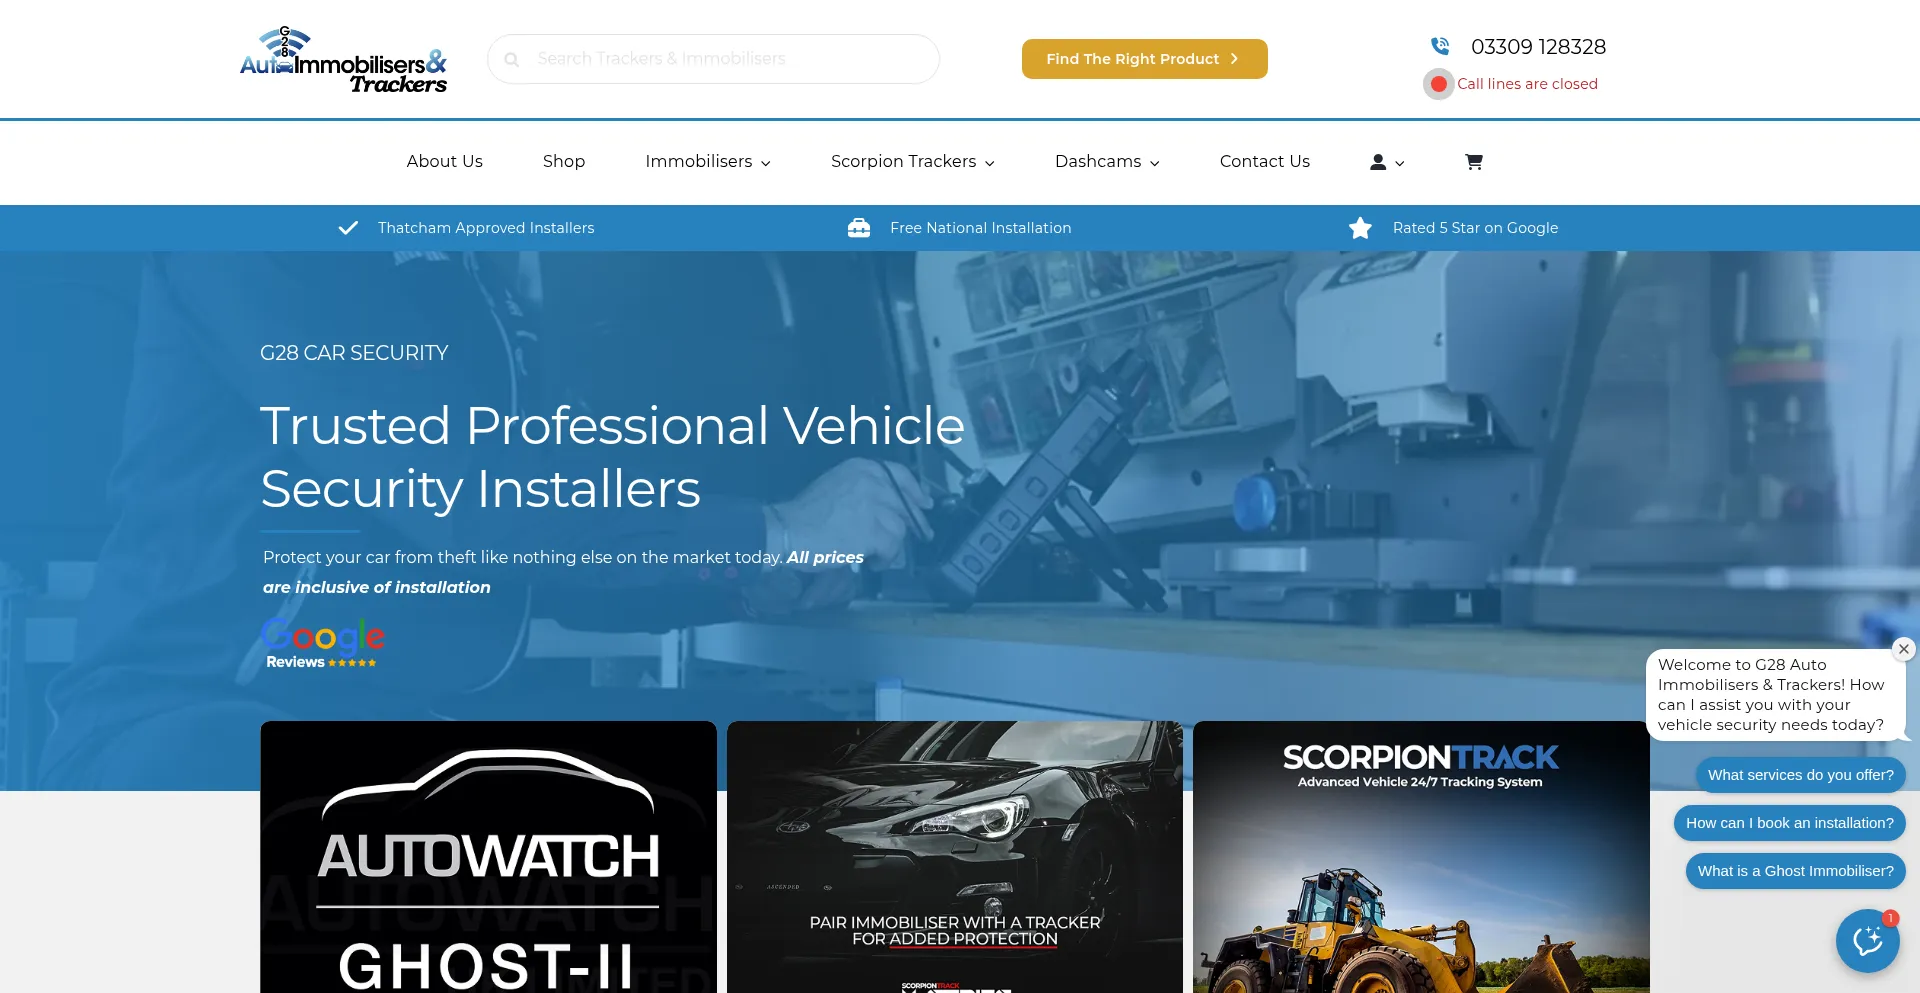Open the shopping cart icon
The width and height of the screenshot is (1920, 993).
click(1473, 162)
